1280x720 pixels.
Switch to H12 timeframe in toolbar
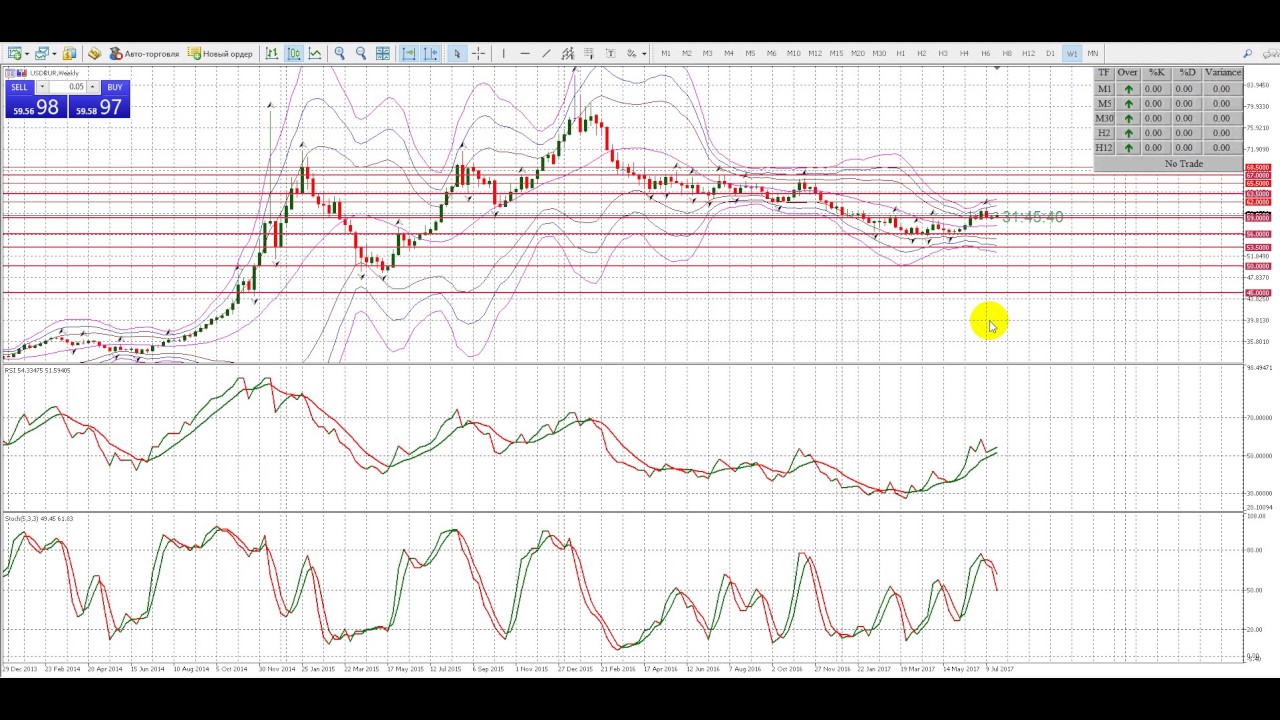pyautogui.click(x=1028, y=53)
